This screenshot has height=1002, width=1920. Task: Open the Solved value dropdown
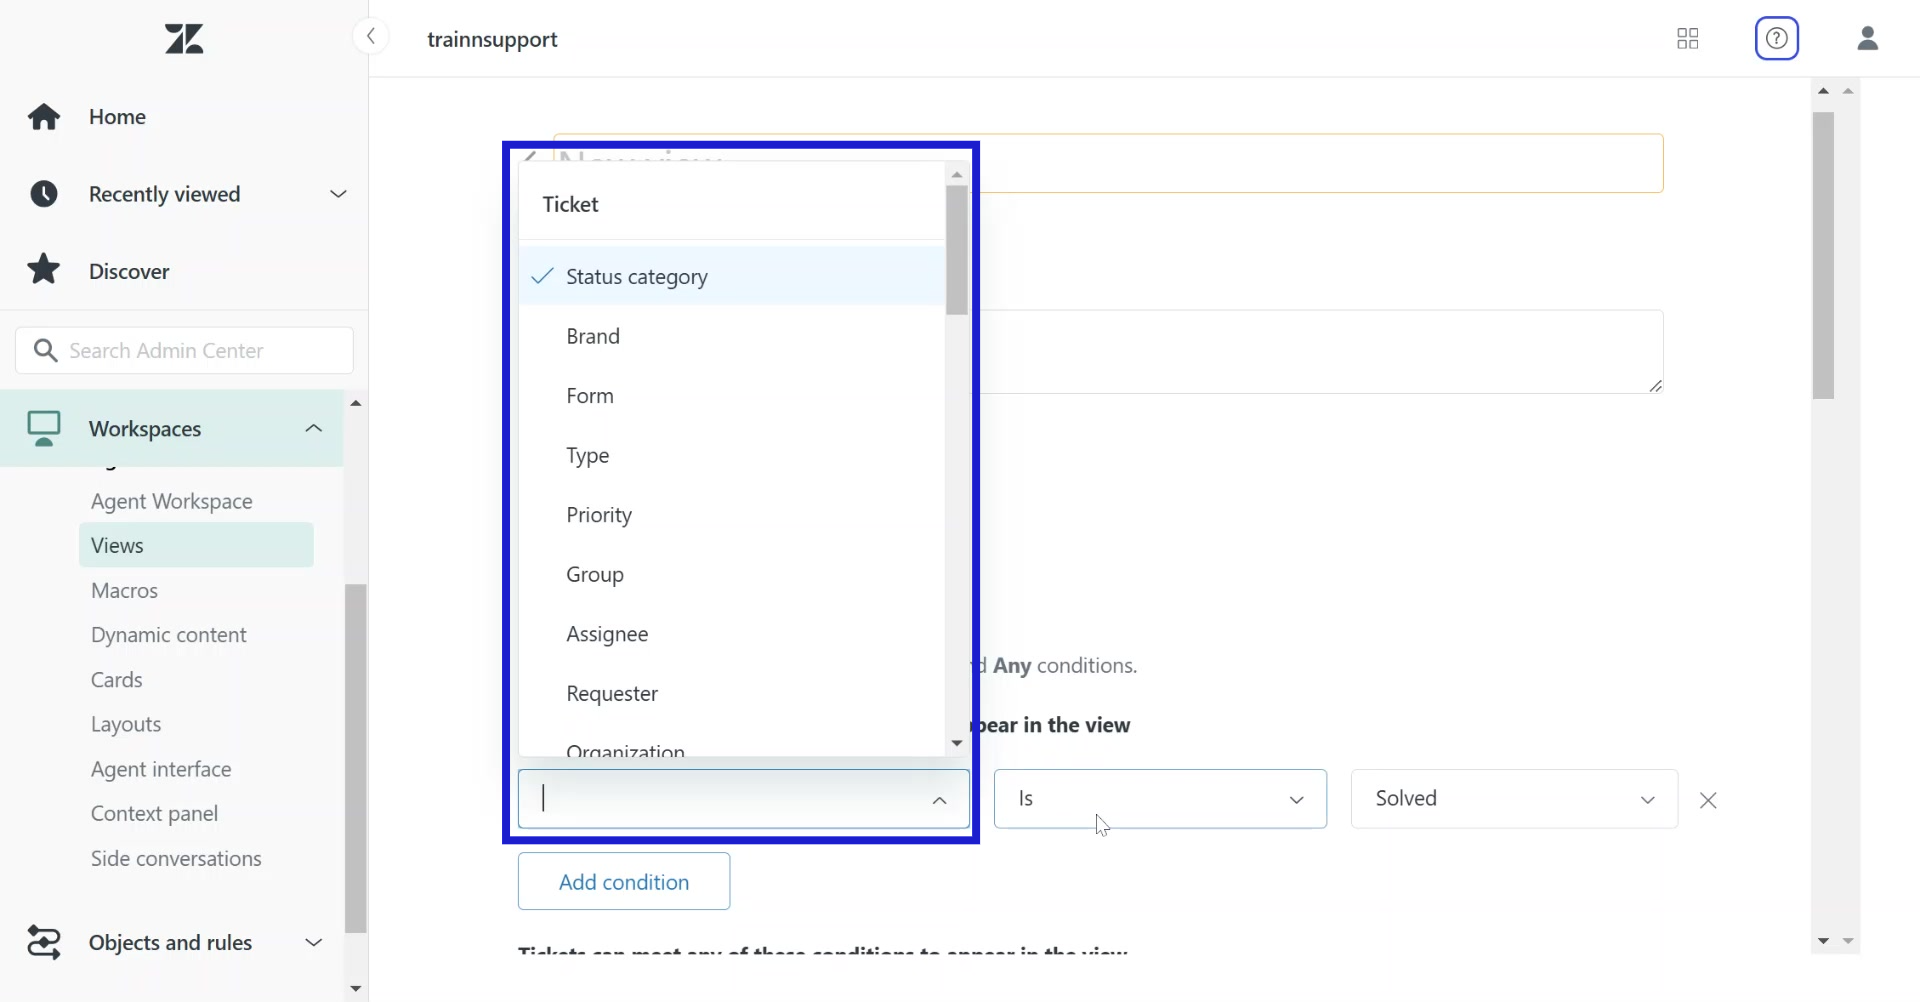(1513, 799)
